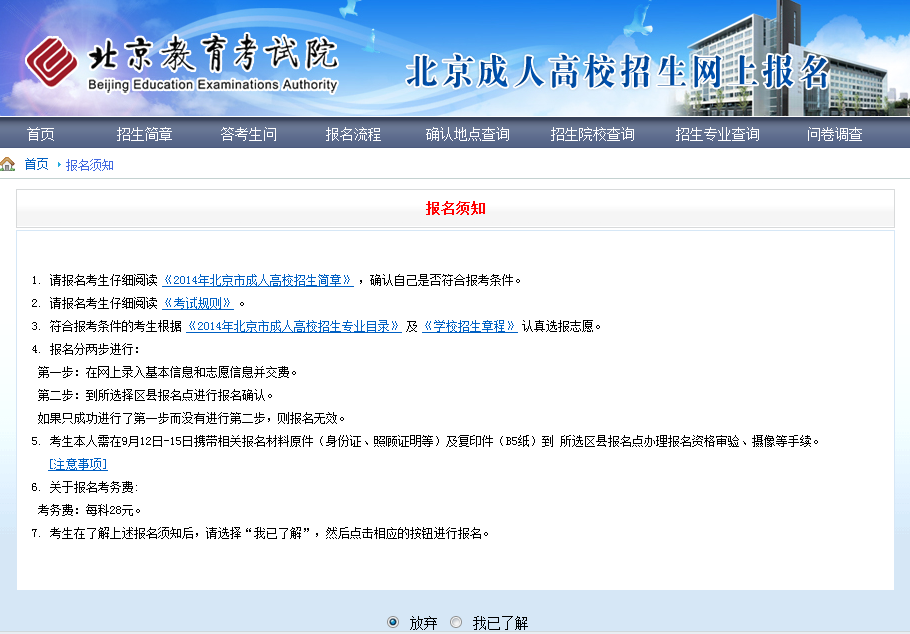910x634 pixels.
Task: Open the [注意事项] link
Action: [78, 464]
